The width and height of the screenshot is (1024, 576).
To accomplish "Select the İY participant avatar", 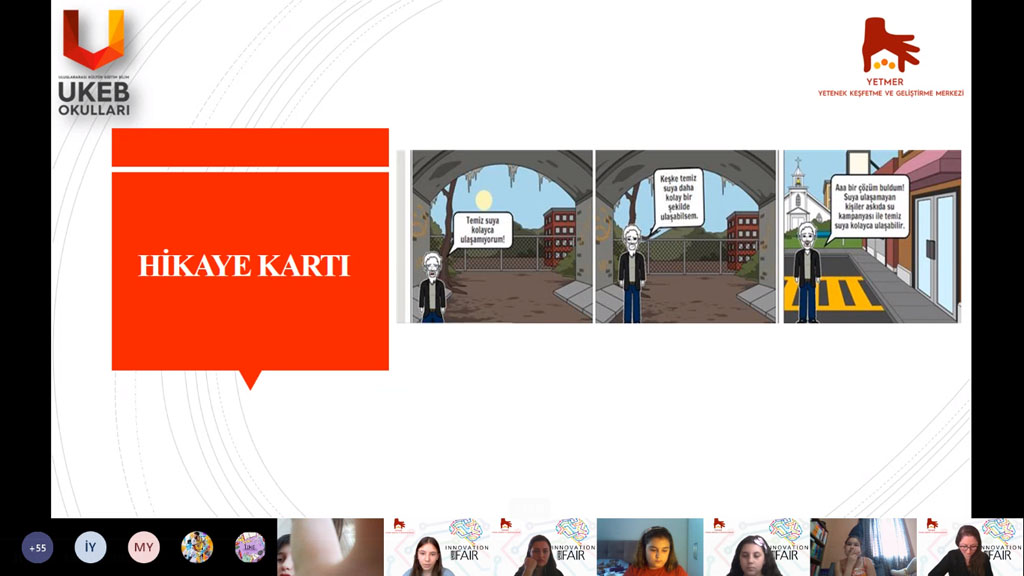I will pyautogui.click(x=90, y=547).
